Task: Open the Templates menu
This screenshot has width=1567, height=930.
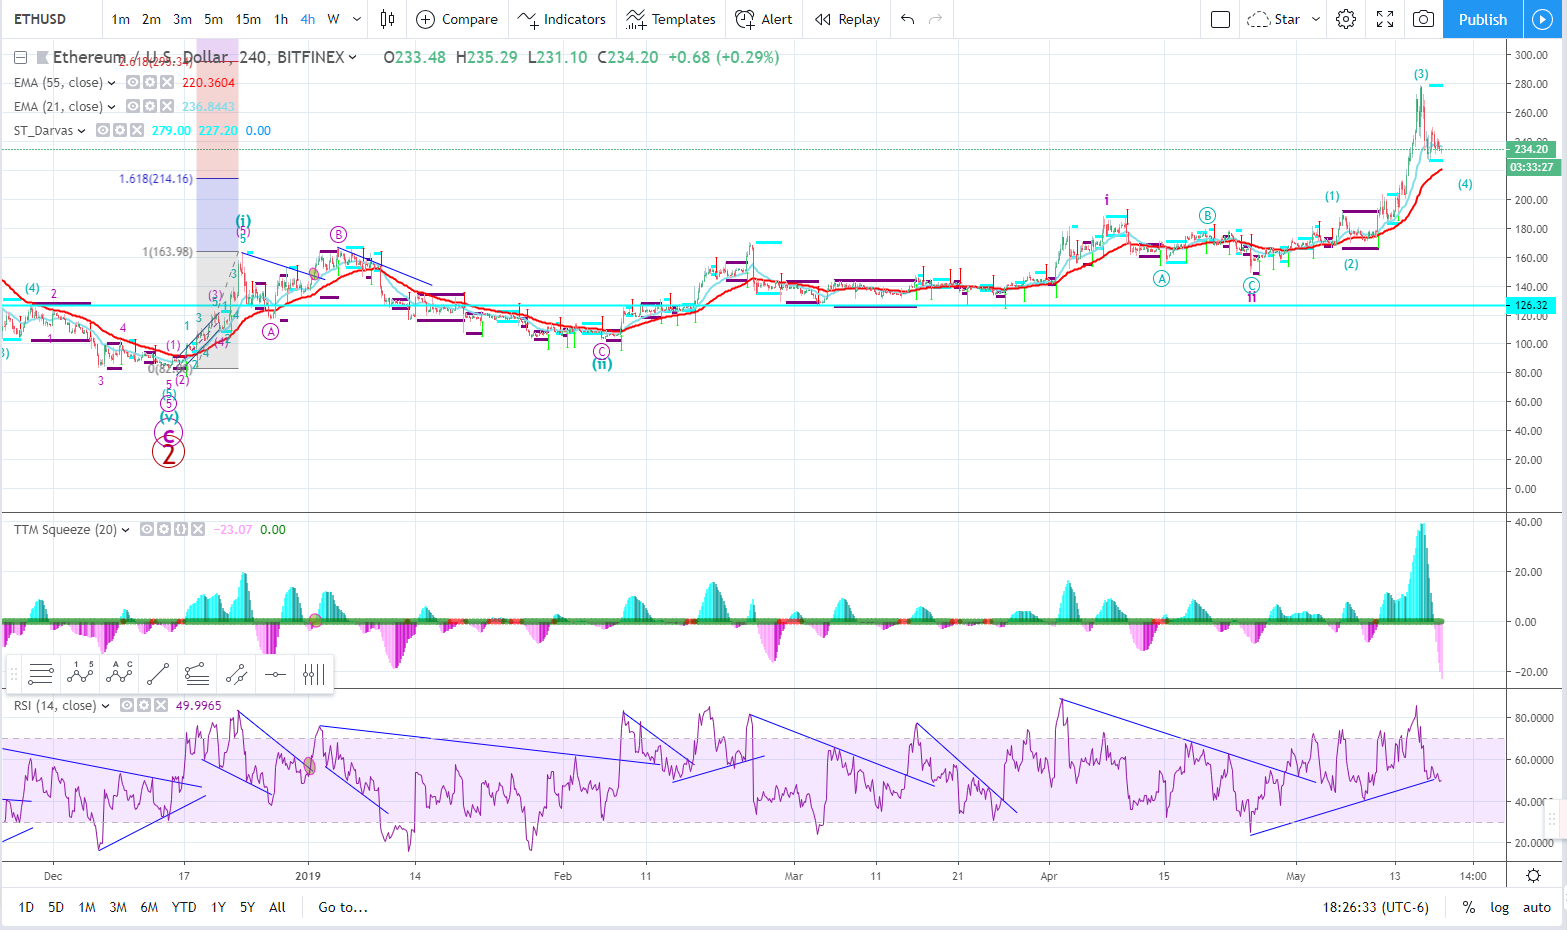Action: pyautogui.click(x=671, y=19)
